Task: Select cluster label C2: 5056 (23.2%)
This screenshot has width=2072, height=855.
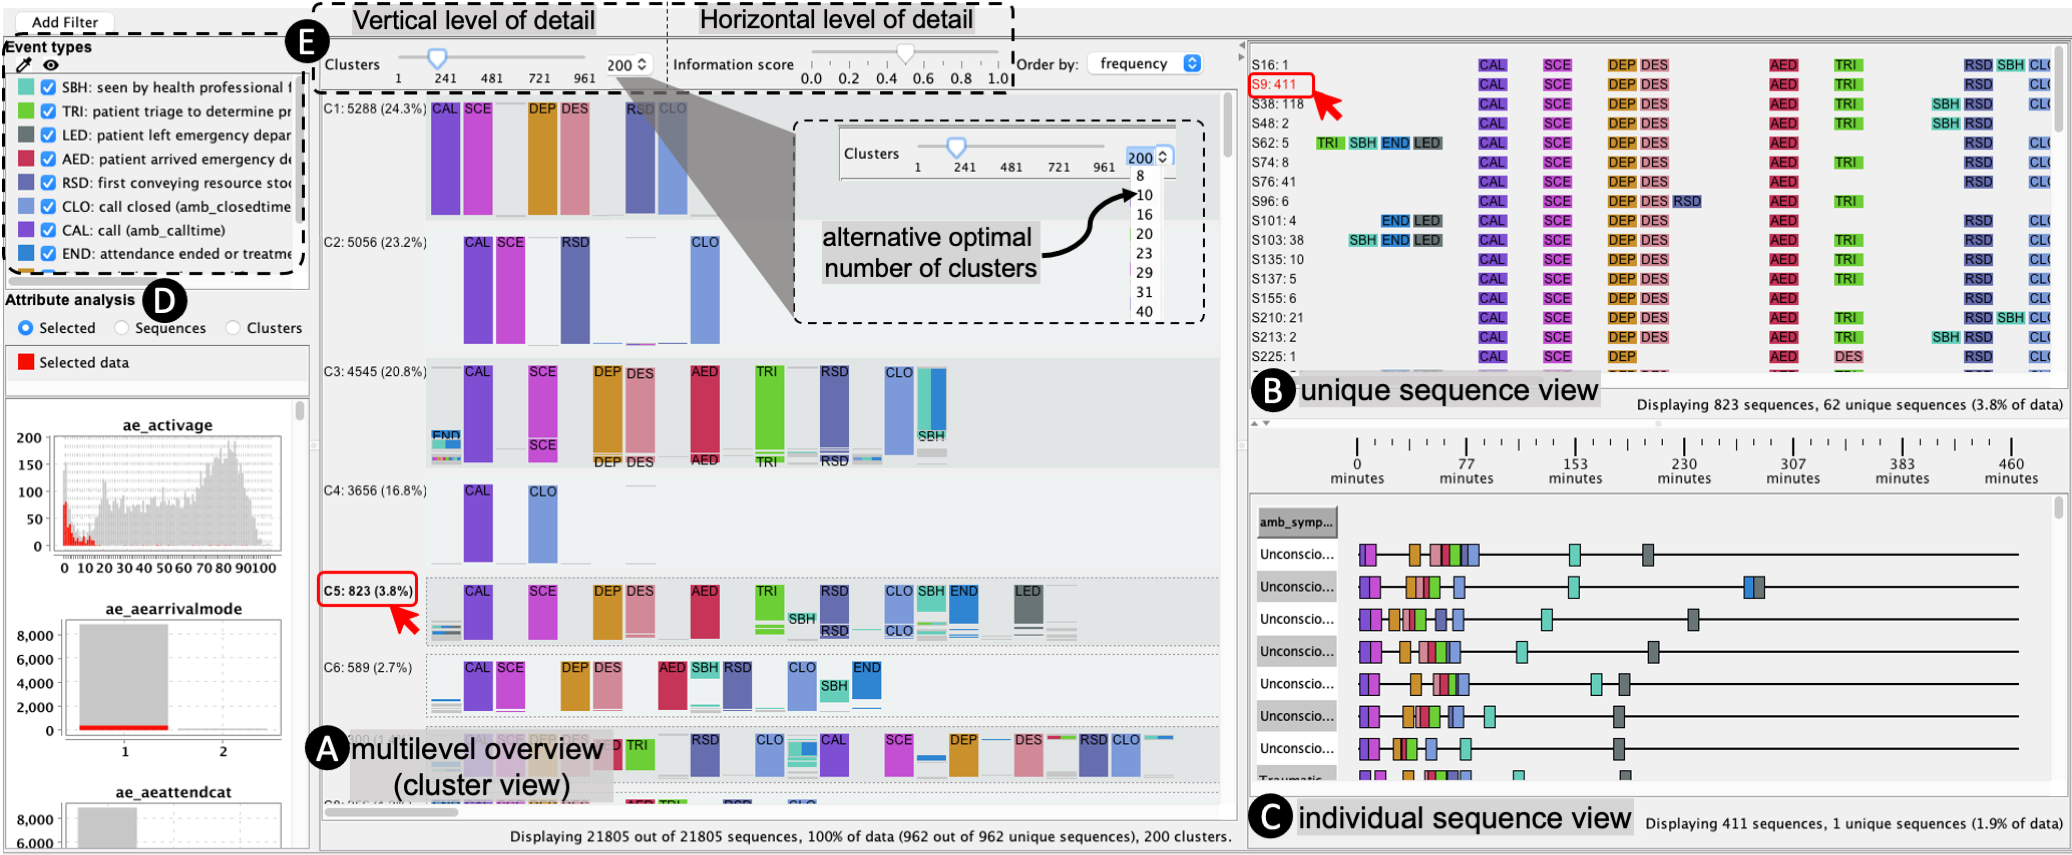Action: click(375, 243)
